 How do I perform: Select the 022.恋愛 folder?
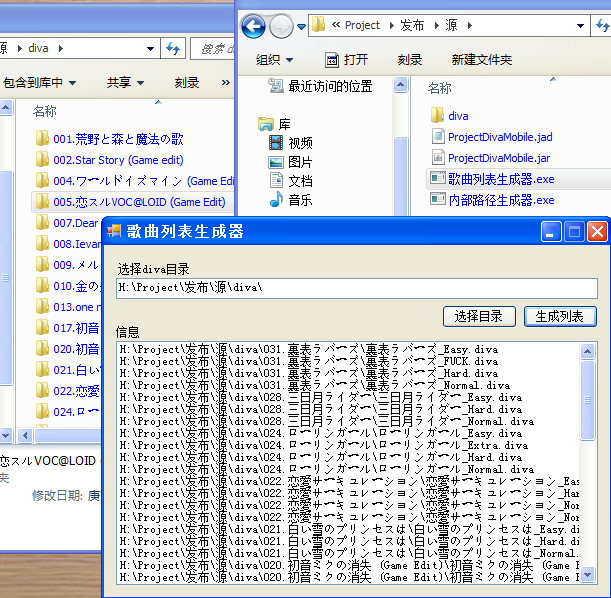coord(67,391)
